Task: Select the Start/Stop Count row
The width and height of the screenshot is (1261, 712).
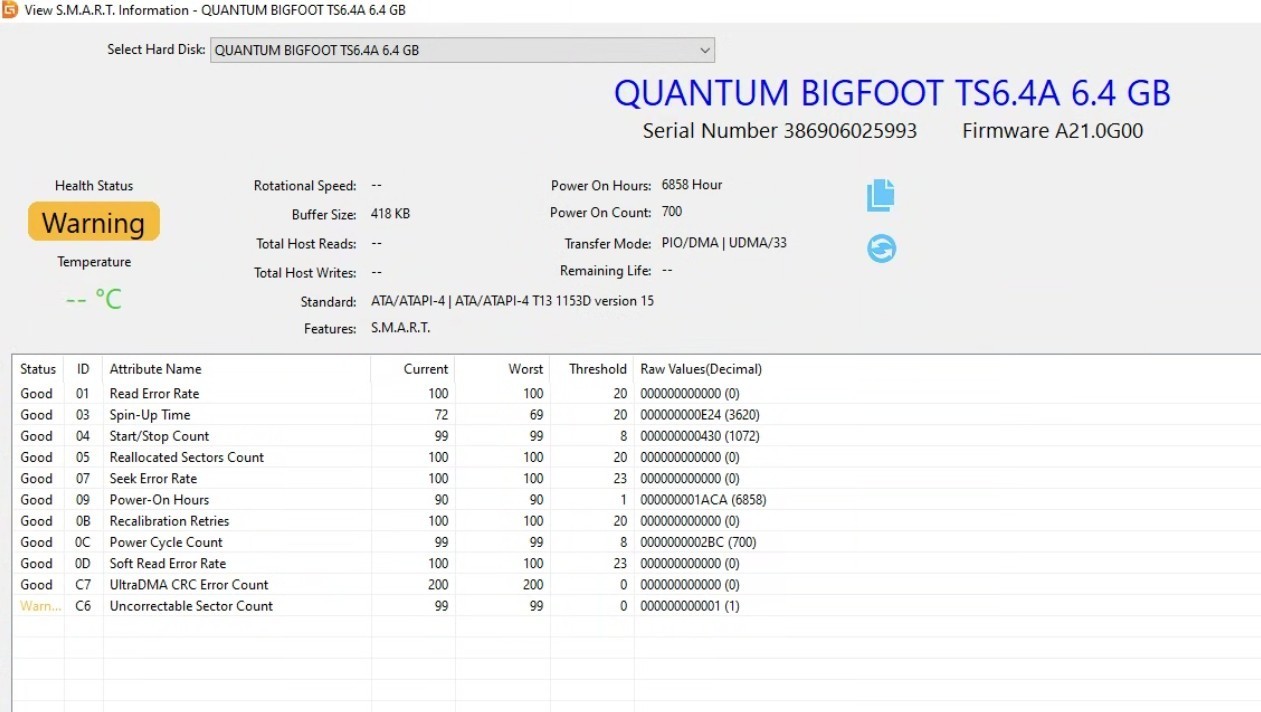Action: 636,436
